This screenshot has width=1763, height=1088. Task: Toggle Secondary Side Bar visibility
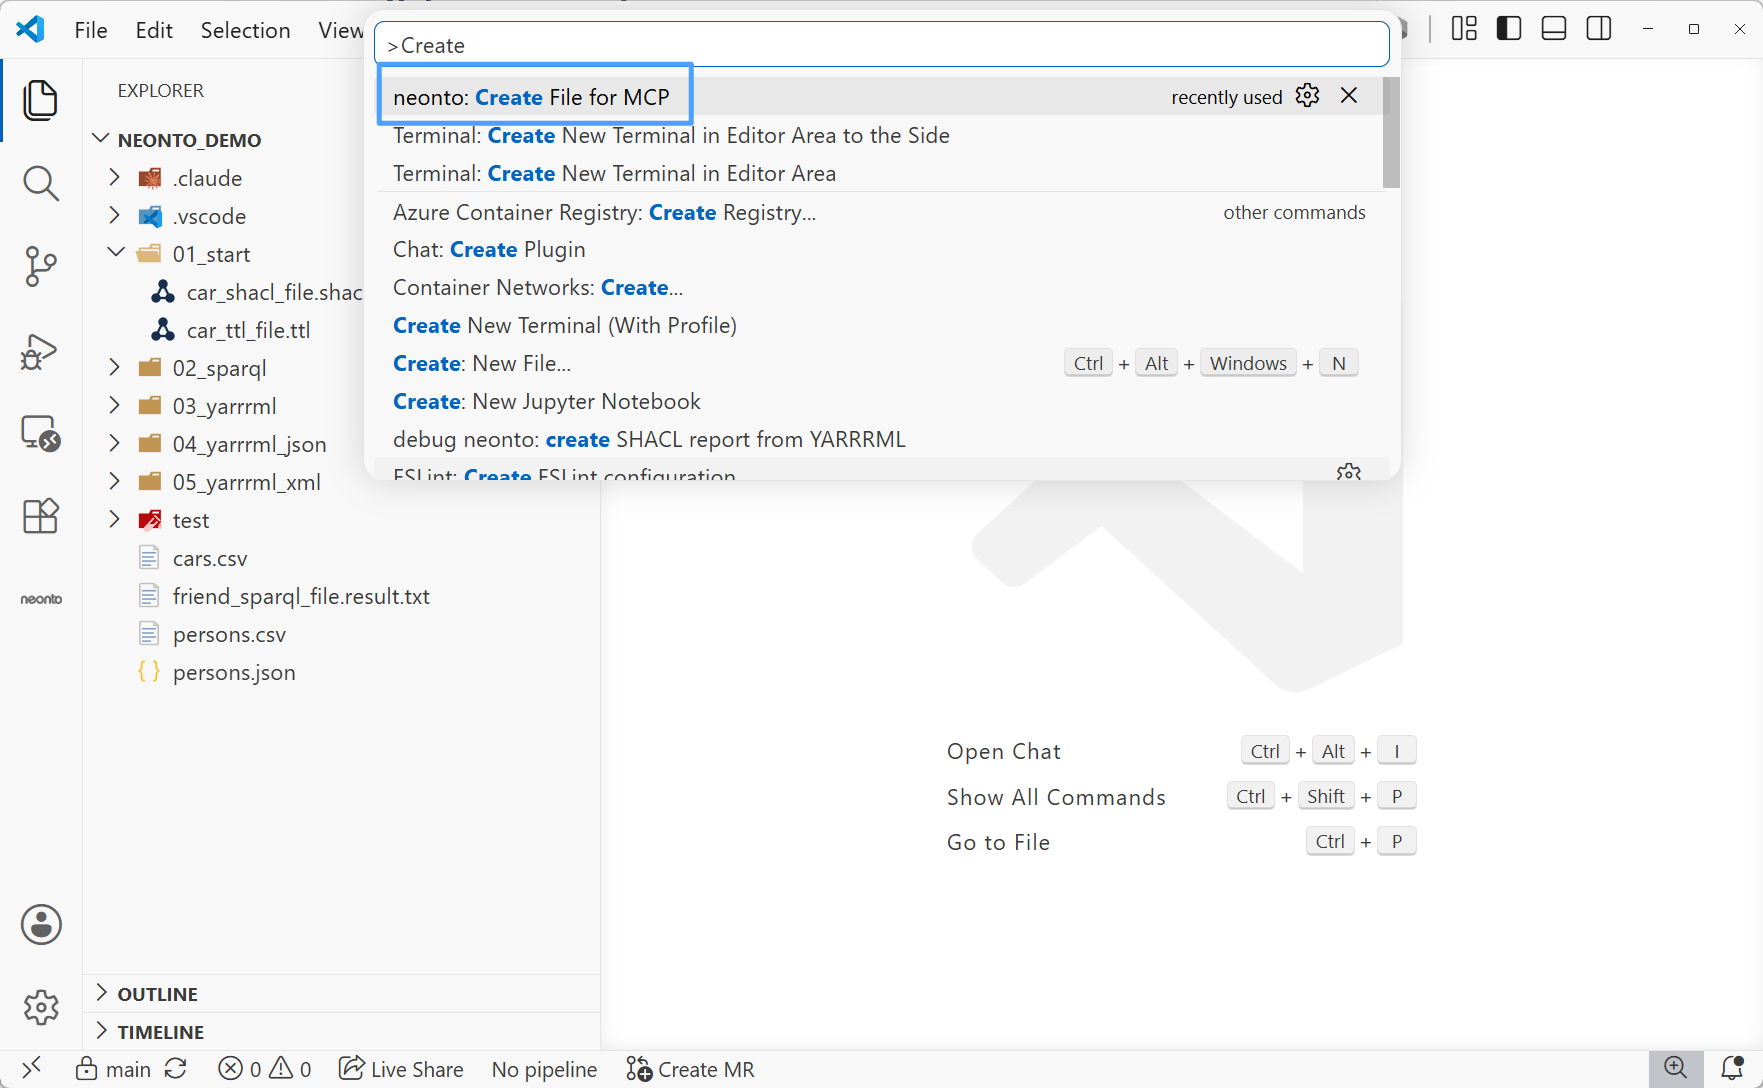point(1599,29)
